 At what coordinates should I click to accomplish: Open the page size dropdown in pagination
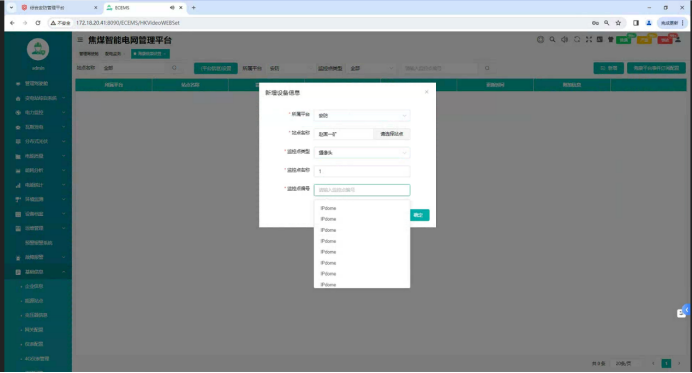tap(626, 363)
